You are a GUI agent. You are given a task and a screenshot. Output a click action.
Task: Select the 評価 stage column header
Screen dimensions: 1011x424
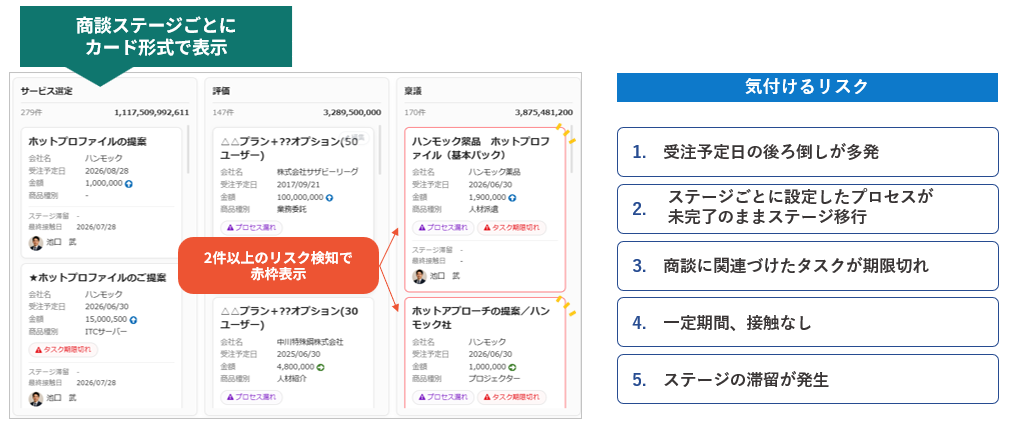pyautogui.click(x=221, y=92)
